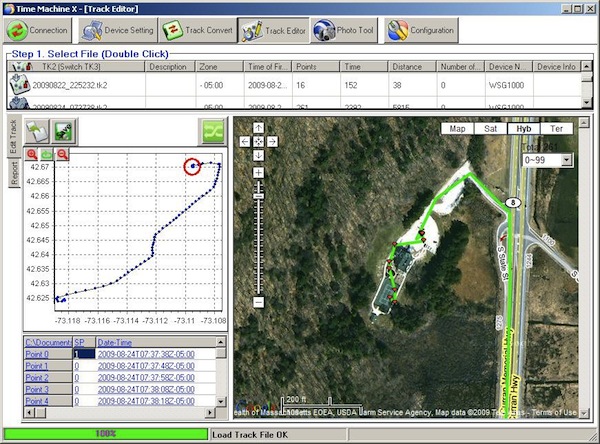The width and height of the screenshot is (600, 444).
Task: Sort by Device Info column header
Action: (557, 67)
